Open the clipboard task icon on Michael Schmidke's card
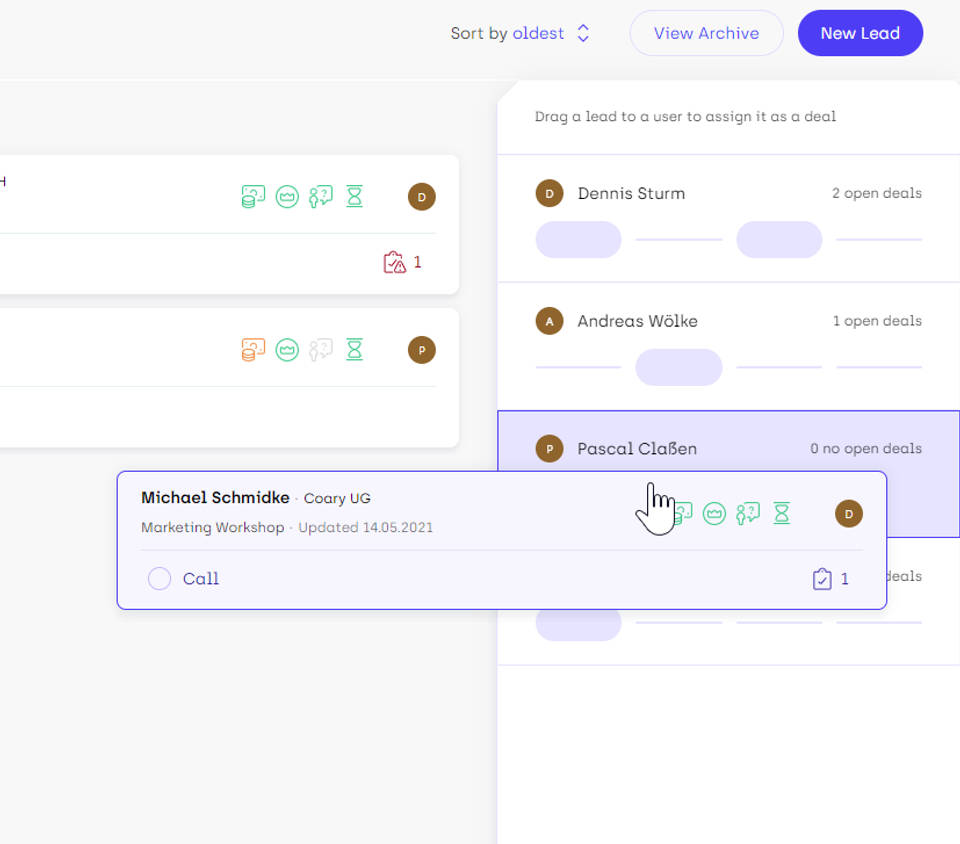Screen dimensions: 960x844 (822, 579)
